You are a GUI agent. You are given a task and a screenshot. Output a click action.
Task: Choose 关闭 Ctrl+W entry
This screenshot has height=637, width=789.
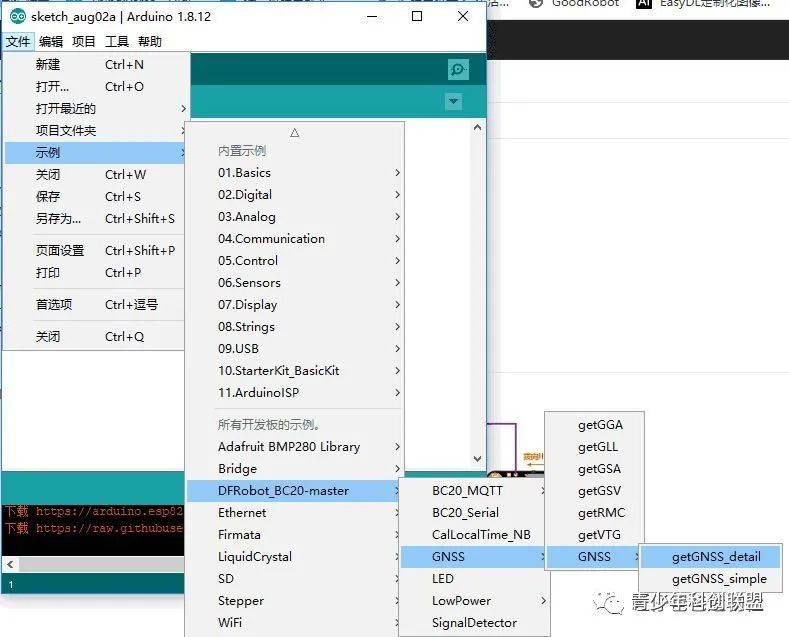click(x=97, y=175)
